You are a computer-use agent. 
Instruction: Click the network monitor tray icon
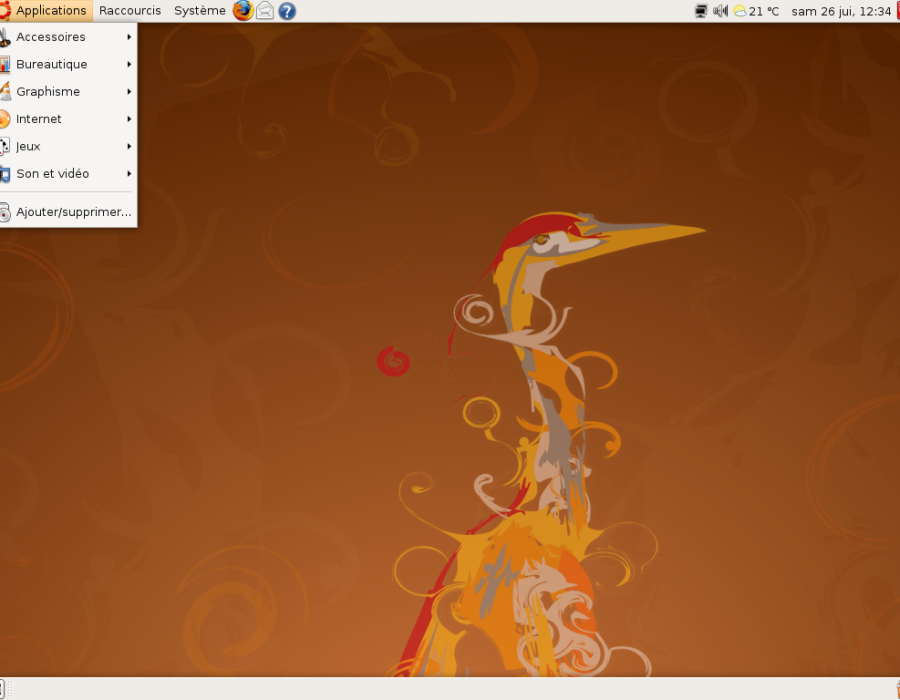pos(701,11)
